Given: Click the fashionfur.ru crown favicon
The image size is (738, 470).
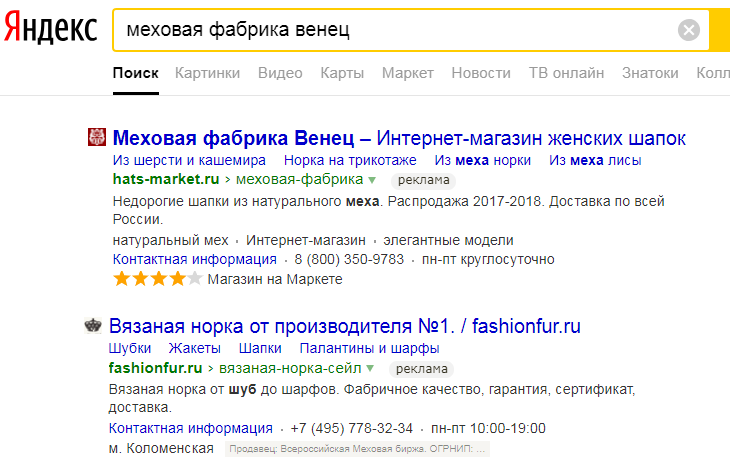Looking at the screenshot, I should tap(93, 325).
